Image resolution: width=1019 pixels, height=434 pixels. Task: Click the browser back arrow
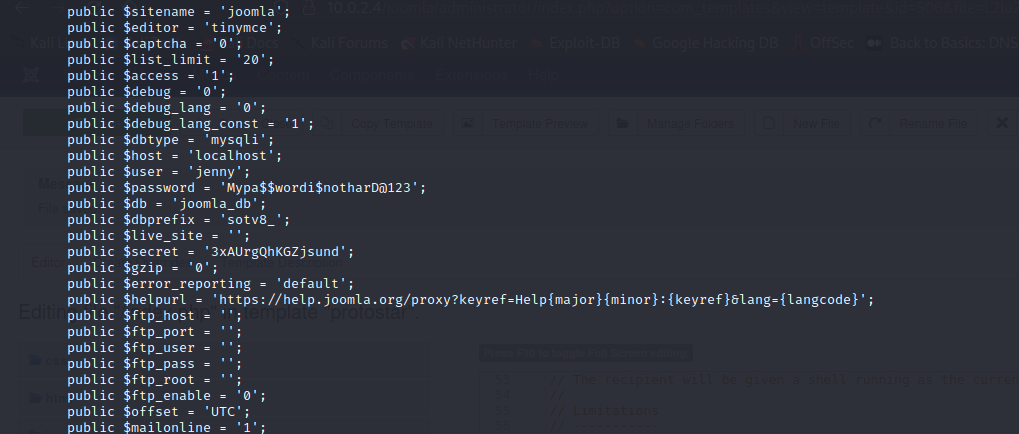click(x=21, y=8)
